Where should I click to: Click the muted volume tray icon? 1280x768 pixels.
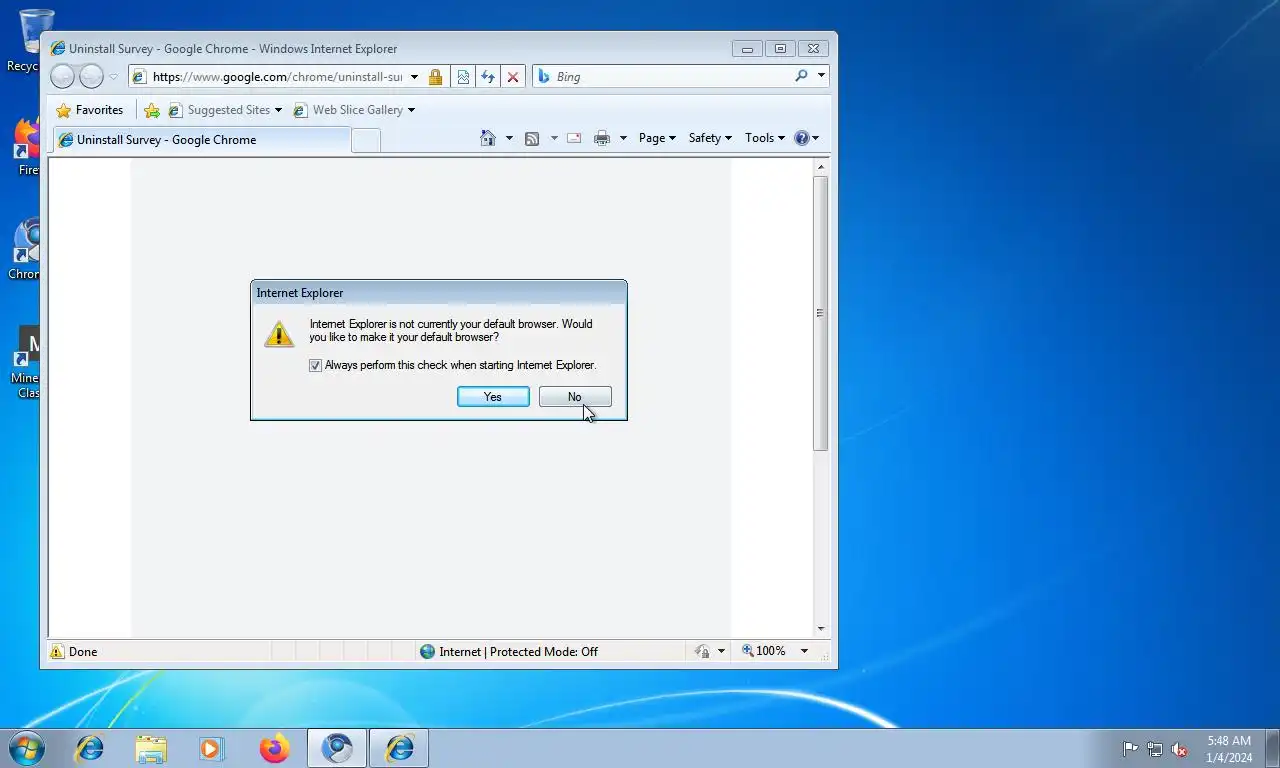[1180, 749]
